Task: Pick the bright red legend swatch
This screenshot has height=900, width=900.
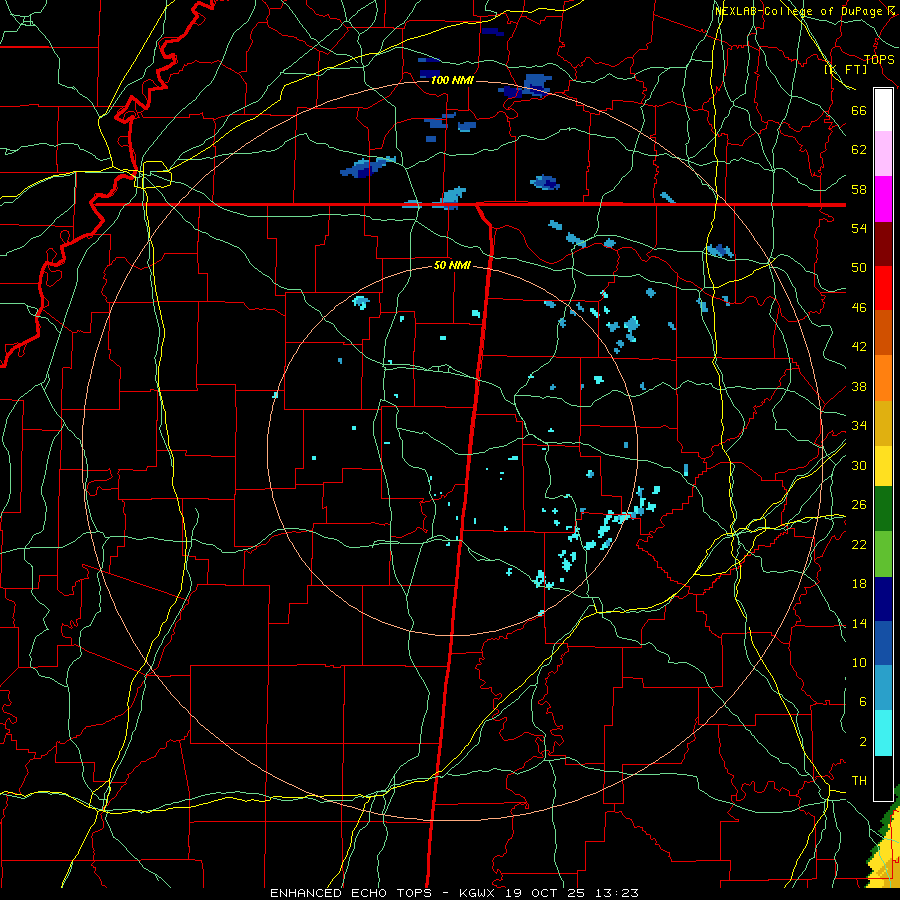Action: click(x=883, y=288)
